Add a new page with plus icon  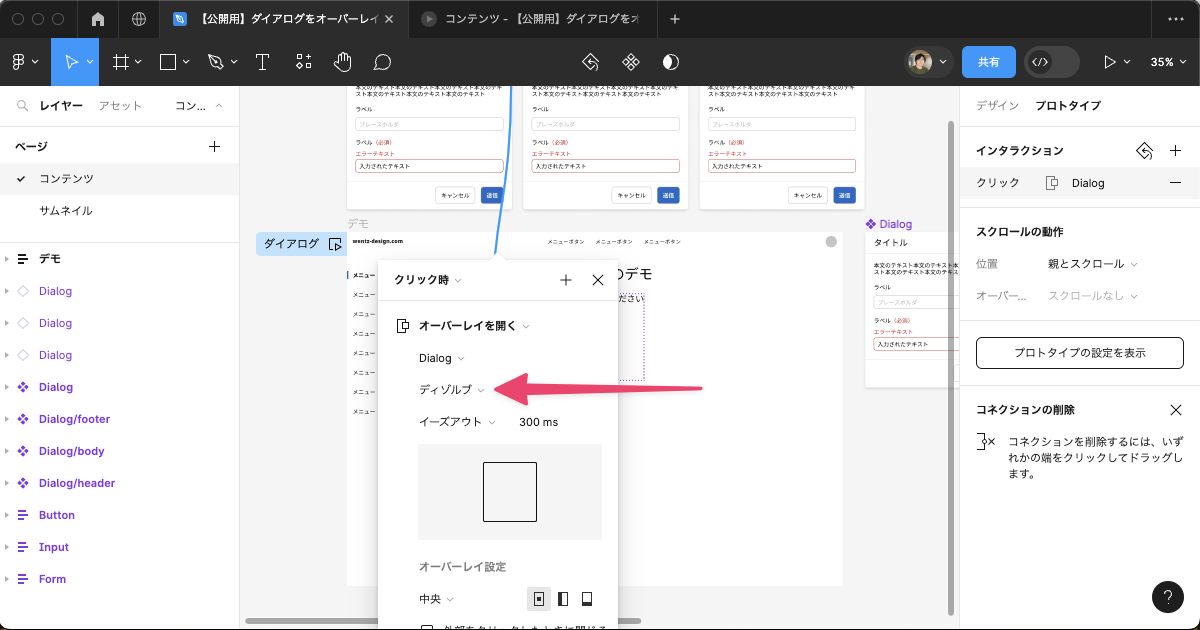tap(214, 147)
